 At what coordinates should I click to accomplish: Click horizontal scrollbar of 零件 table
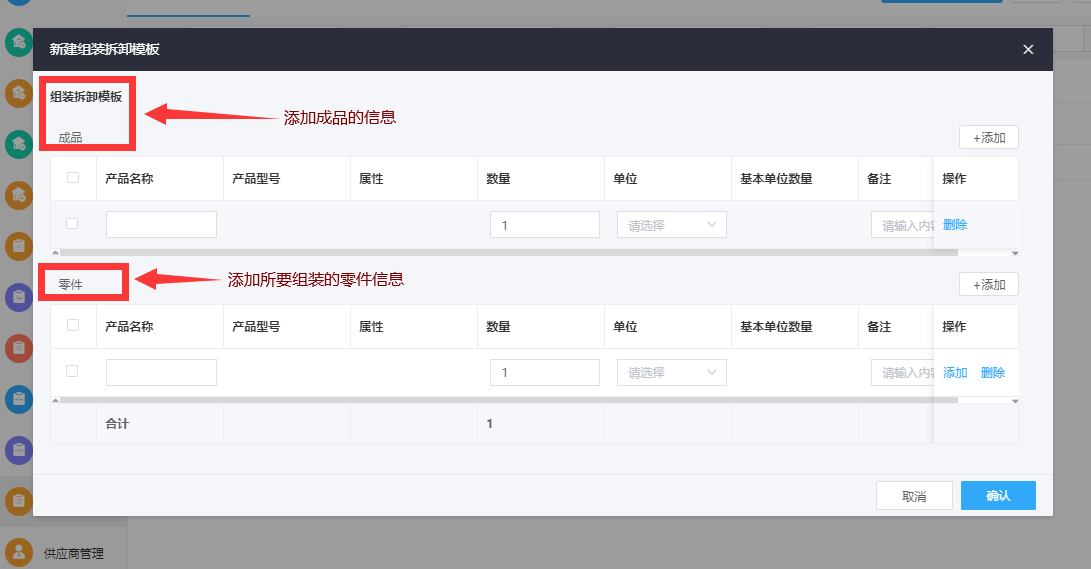tap(509, 400)
